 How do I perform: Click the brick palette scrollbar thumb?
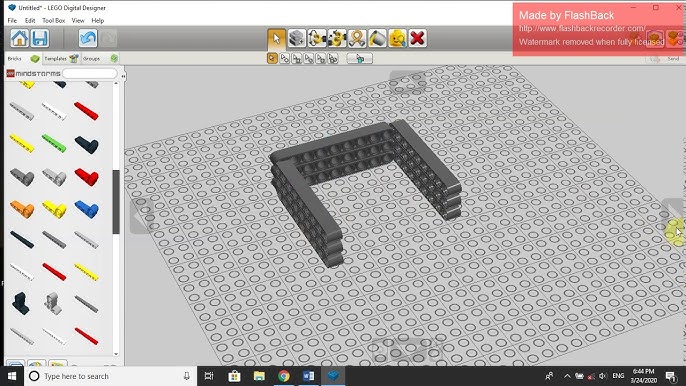(x=116, y=202)
